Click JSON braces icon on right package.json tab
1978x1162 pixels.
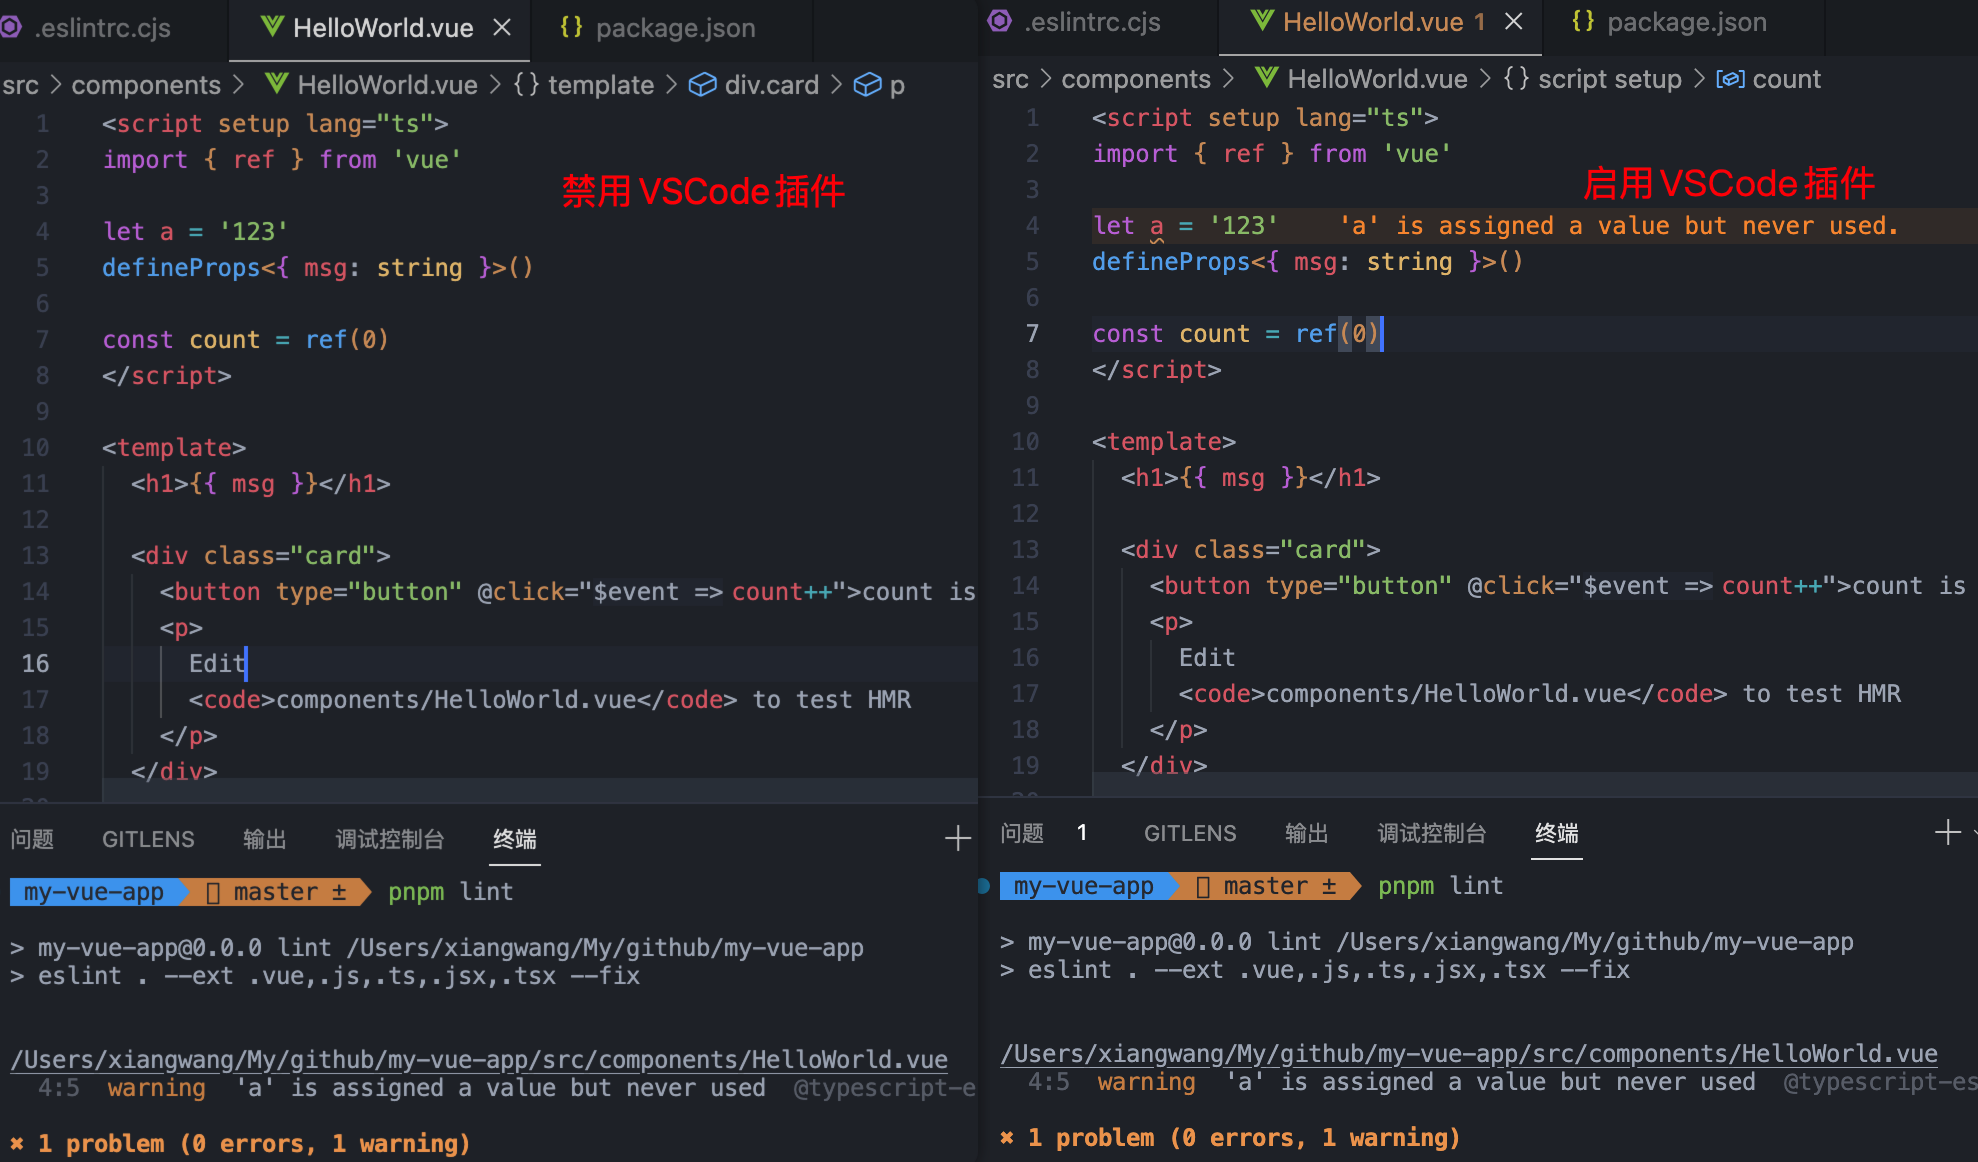[1583, 21]
